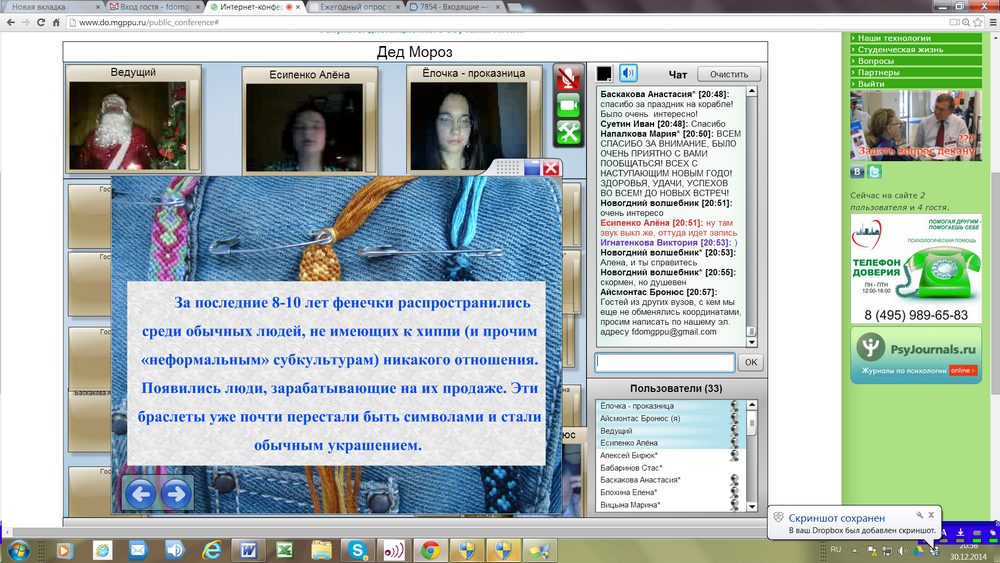Image resolution: width=1000 pixels, height=563 pixels.
Task: Open Студенческая жизнь sidebar menu item
Action: point(916,49)
